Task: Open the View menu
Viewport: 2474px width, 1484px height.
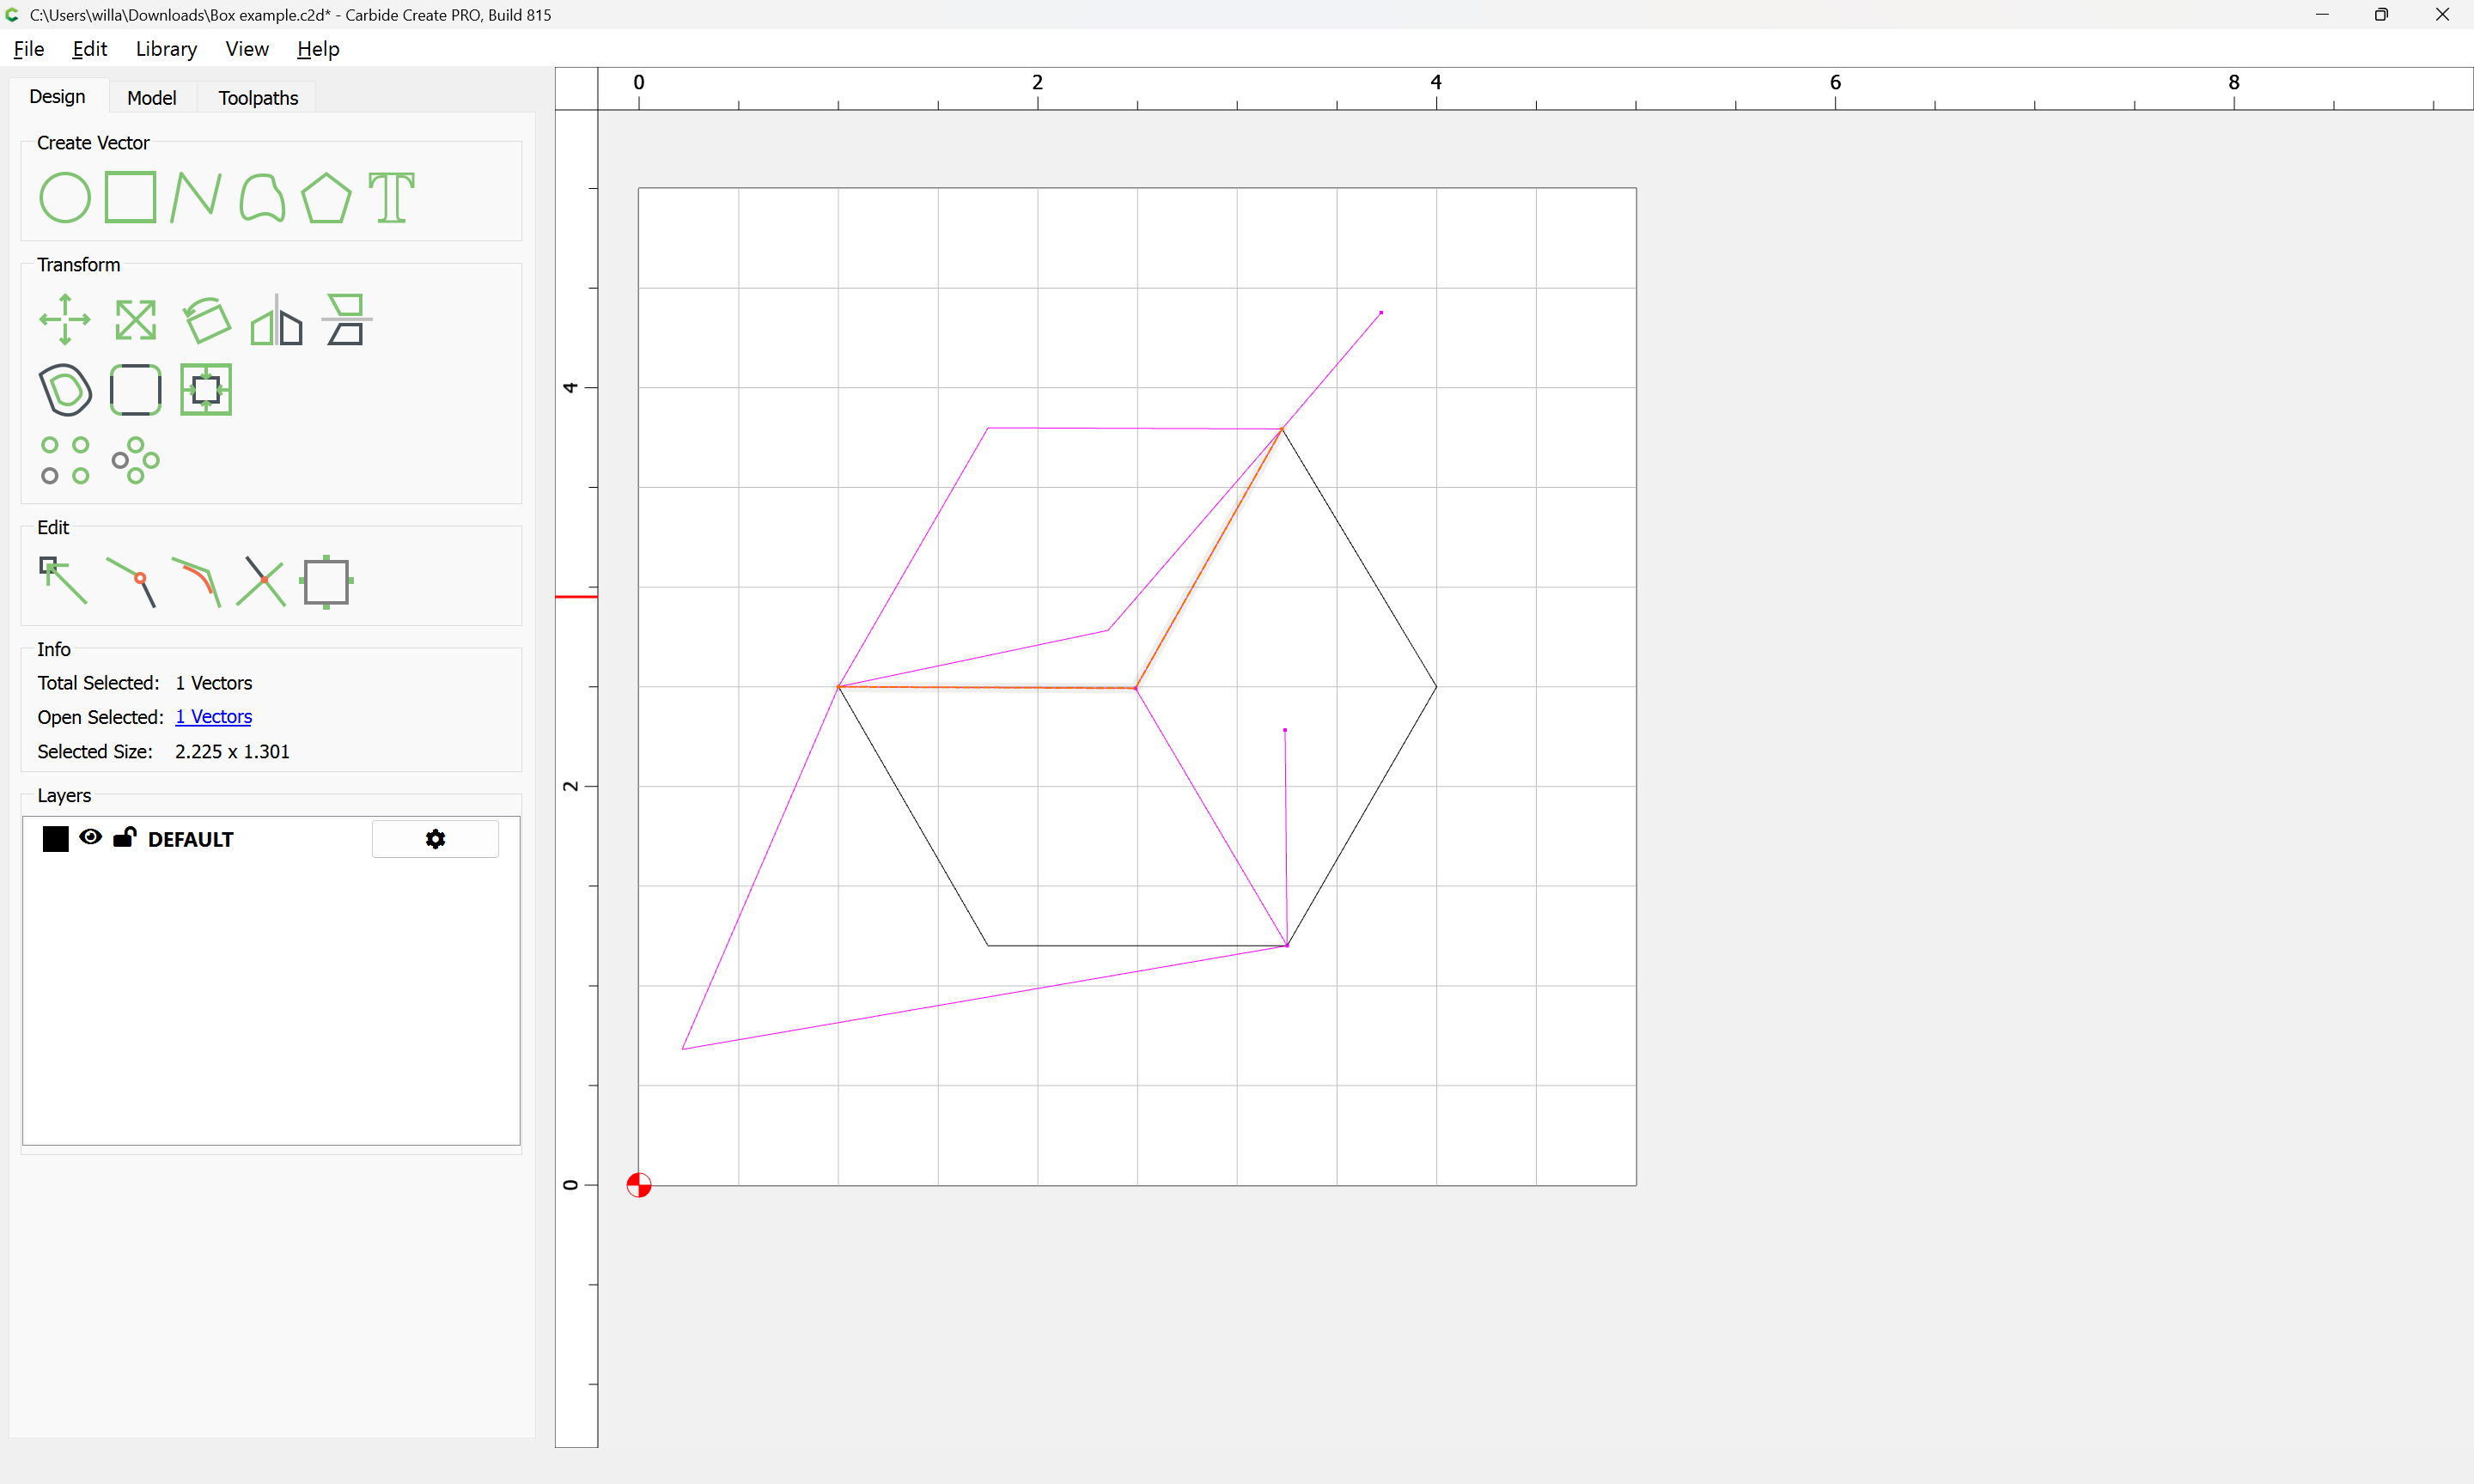Action: click(x=247, y=49)
